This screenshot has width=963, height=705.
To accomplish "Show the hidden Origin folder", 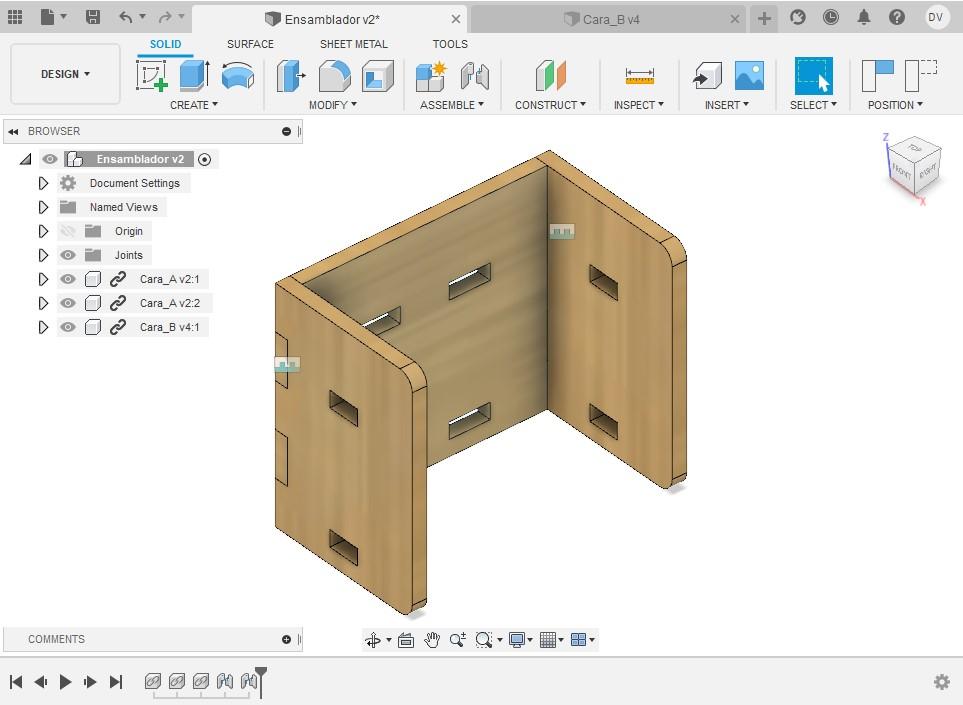I will (68, 231).
